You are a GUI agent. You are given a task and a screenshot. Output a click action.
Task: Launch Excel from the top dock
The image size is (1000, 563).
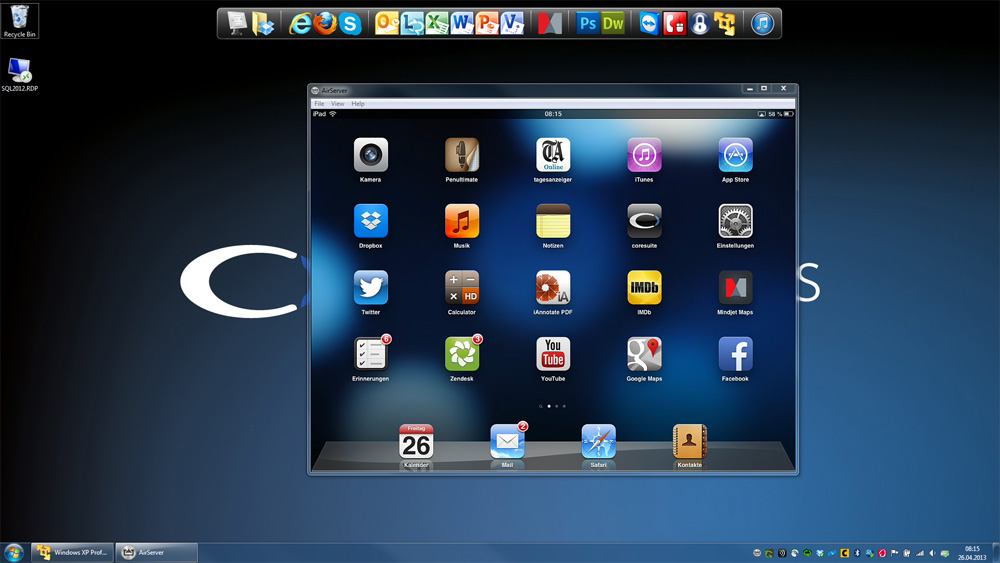(x=437, y=24)
